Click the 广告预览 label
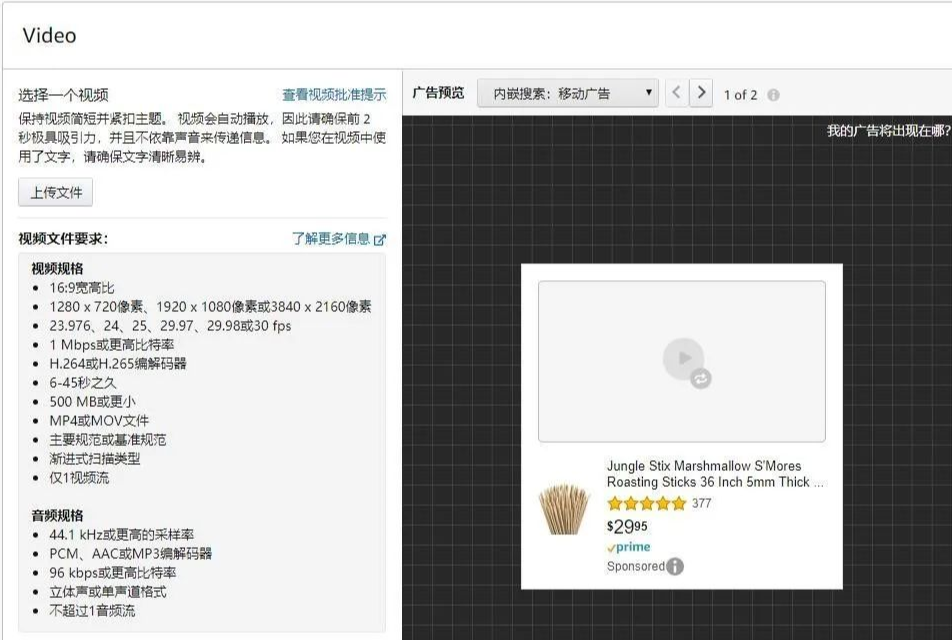952x640 pixels. (x=438, y=93)
